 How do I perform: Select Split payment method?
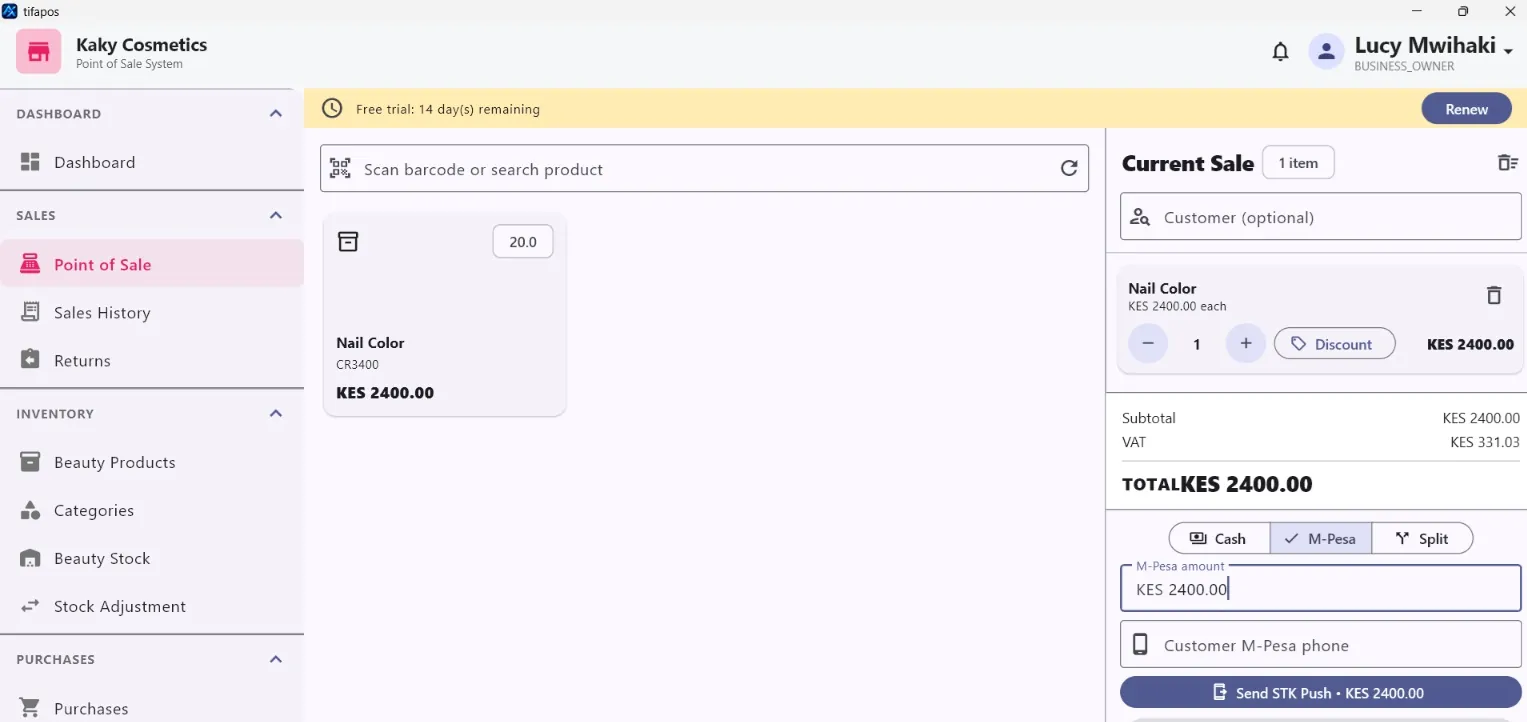pos(1422,538)
